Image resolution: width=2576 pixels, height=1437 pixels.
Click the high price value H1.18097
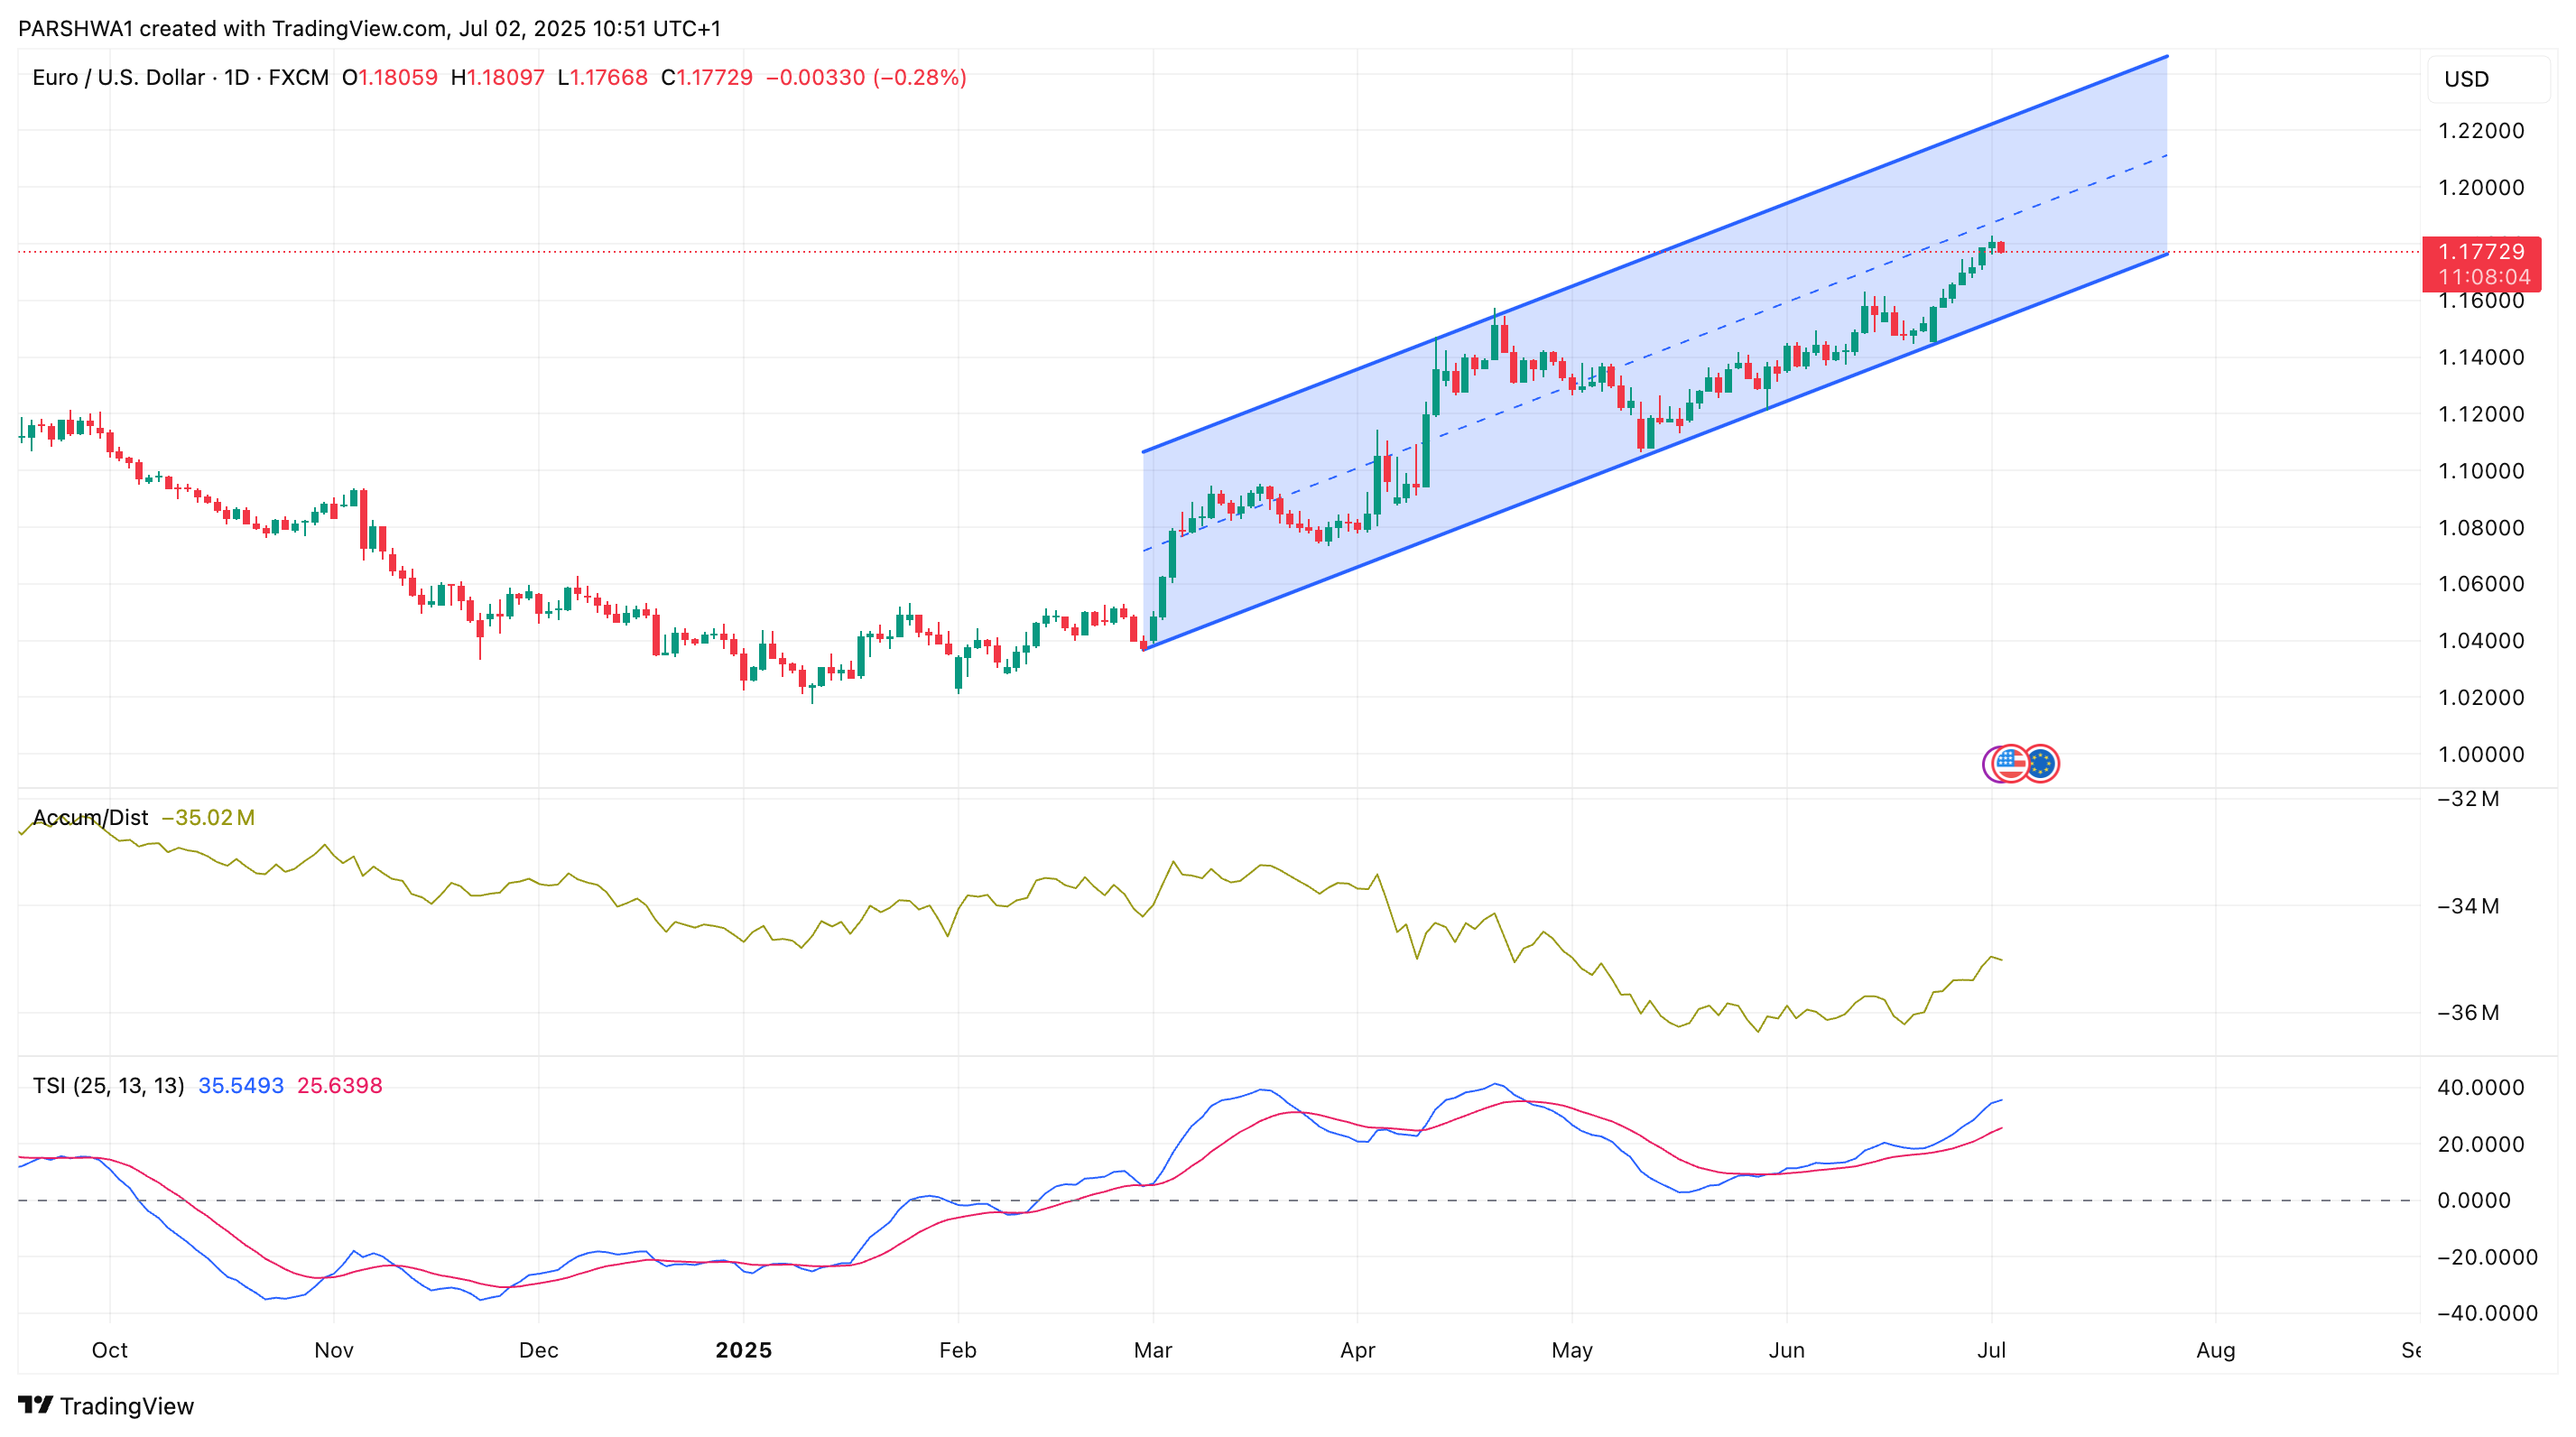[x=497, y=77]
